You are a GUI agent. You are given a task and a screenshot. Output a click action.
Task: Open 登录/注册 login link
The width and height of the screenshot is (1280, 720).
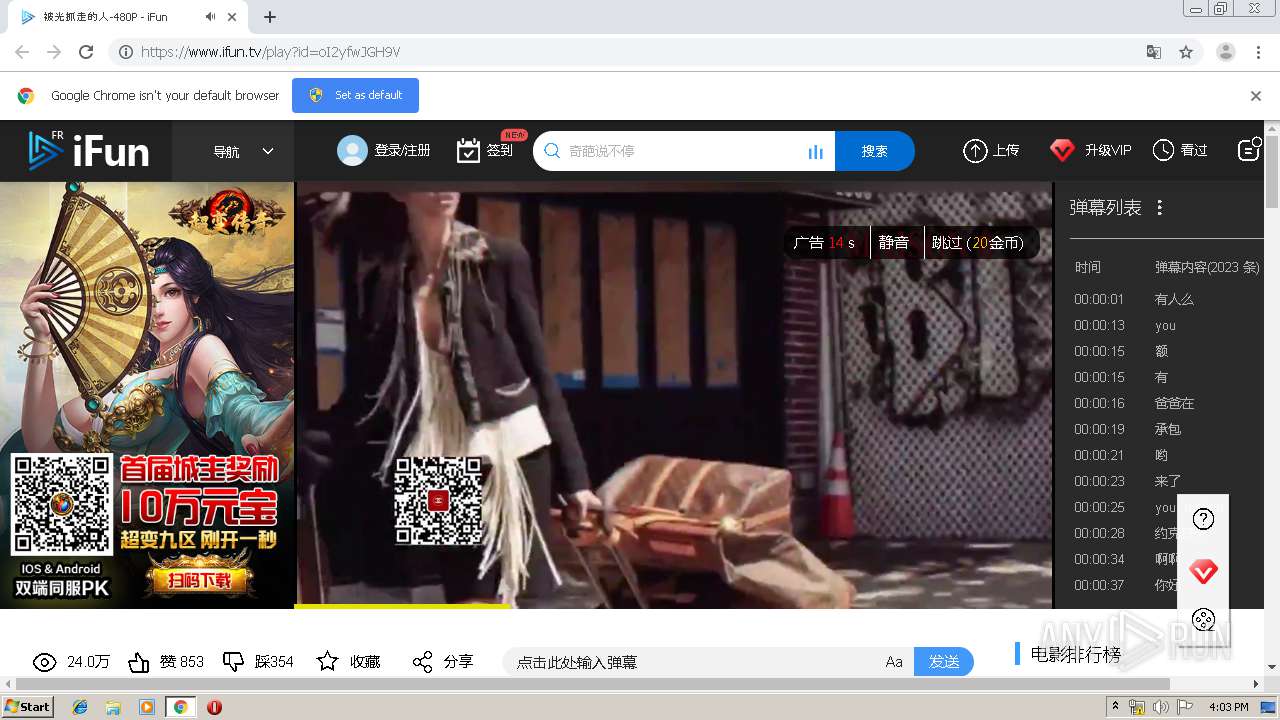(x=402, y=151)
